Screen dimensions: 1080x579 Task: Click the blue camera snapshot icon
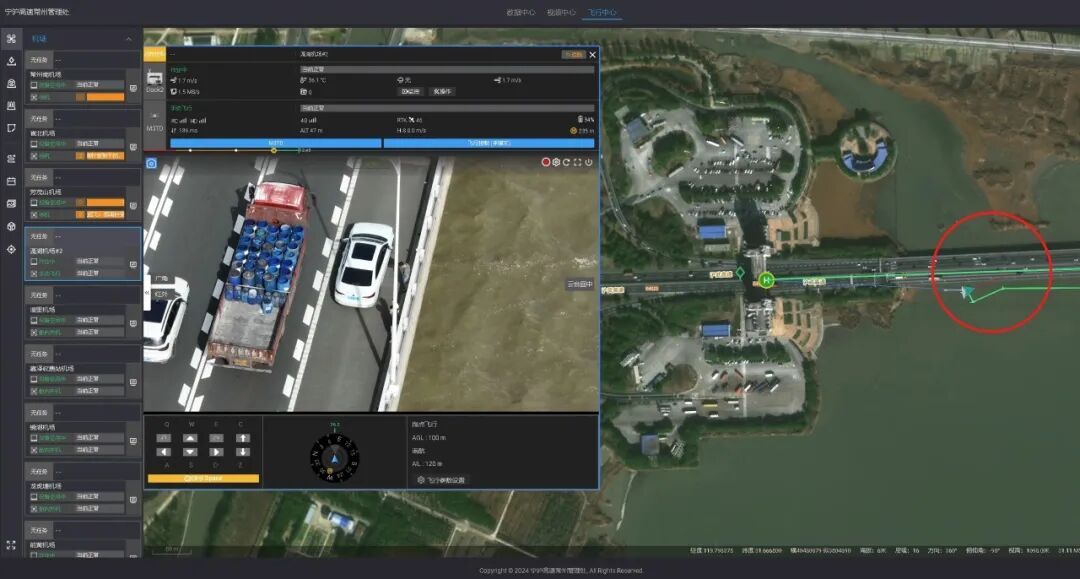click(x=151, y=163)
